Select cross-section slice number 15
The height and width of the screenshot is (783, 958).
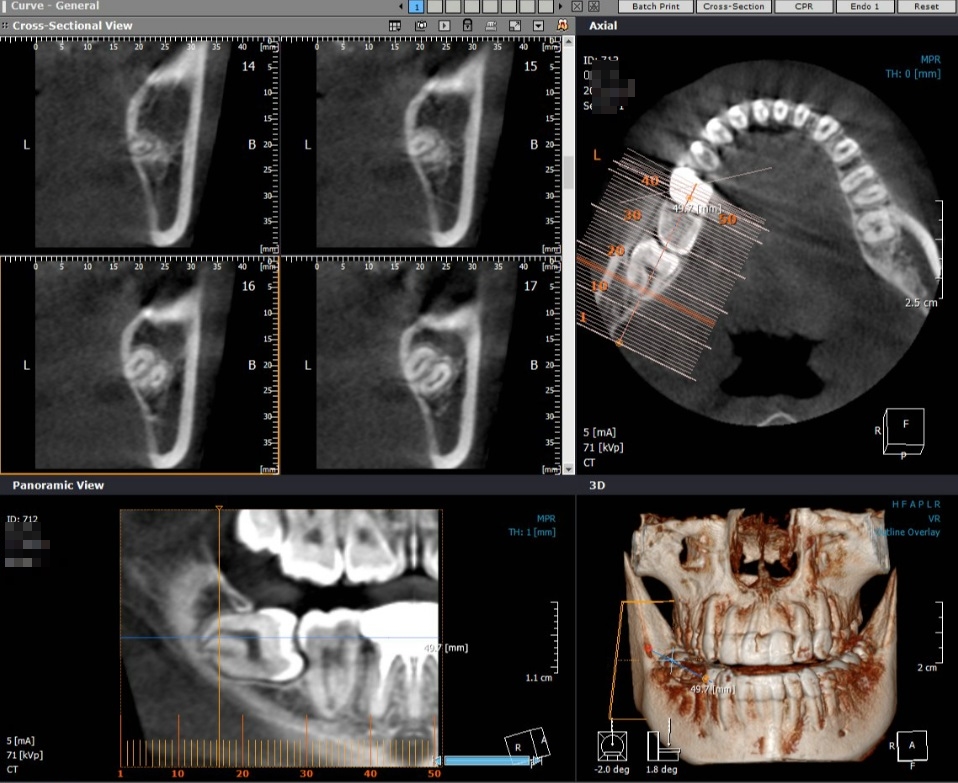click(420, 144)
